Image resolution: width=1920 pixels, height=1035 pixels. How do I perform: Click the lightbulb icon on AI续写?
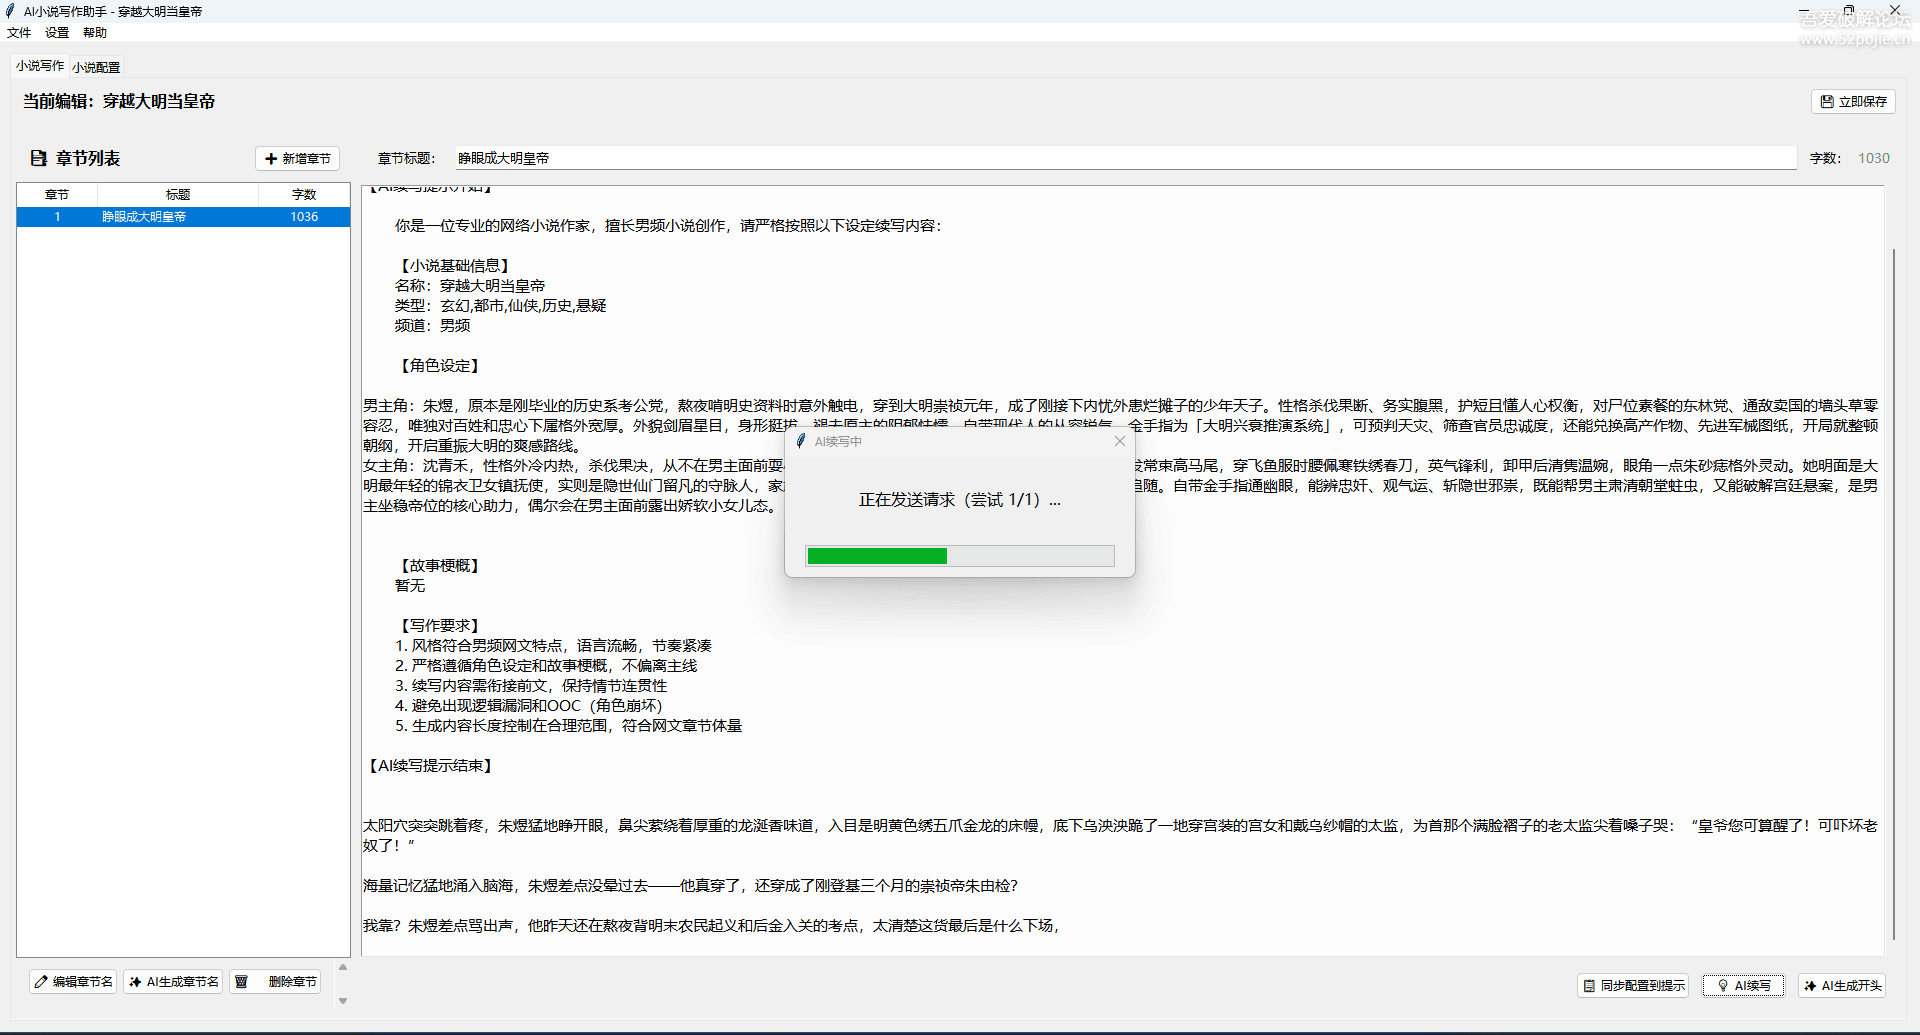point(1723,986)
